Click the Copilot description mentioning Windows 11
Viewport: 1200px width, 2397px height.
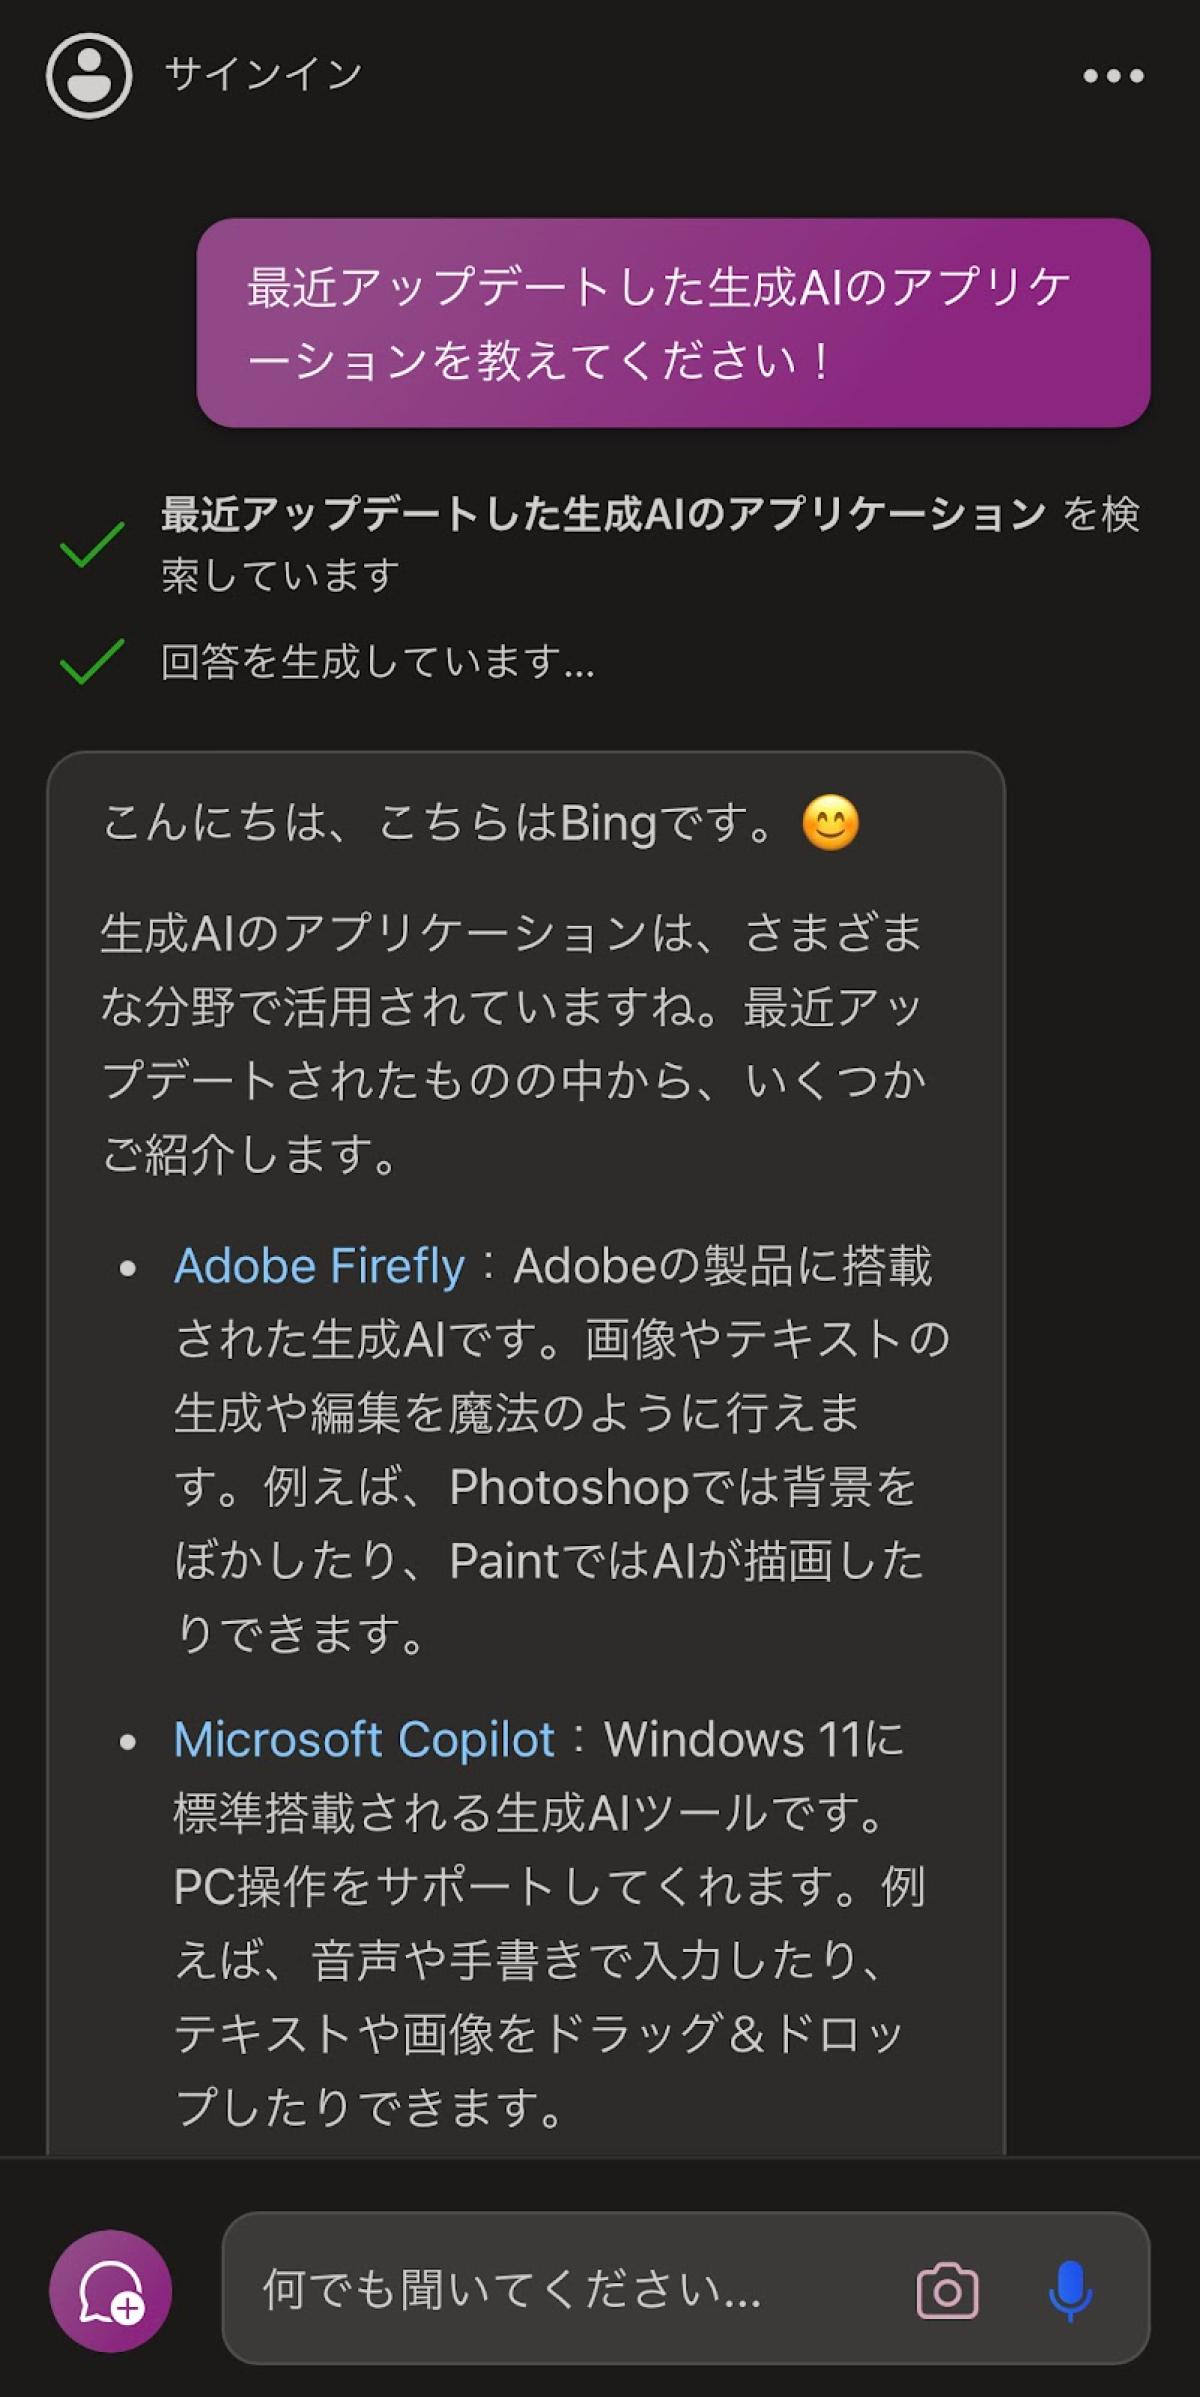pyautogui.click(x=548, y=1924)
